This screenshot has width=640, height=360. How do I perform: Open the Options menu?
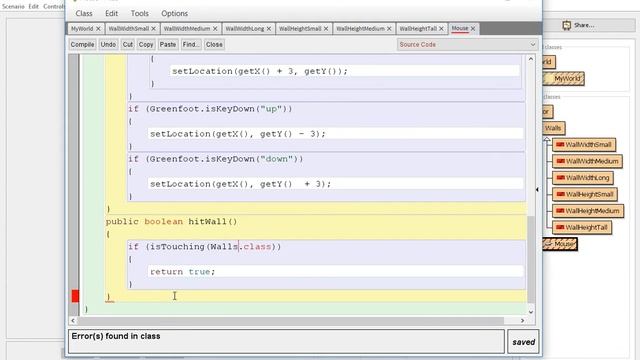pos(174,13)
